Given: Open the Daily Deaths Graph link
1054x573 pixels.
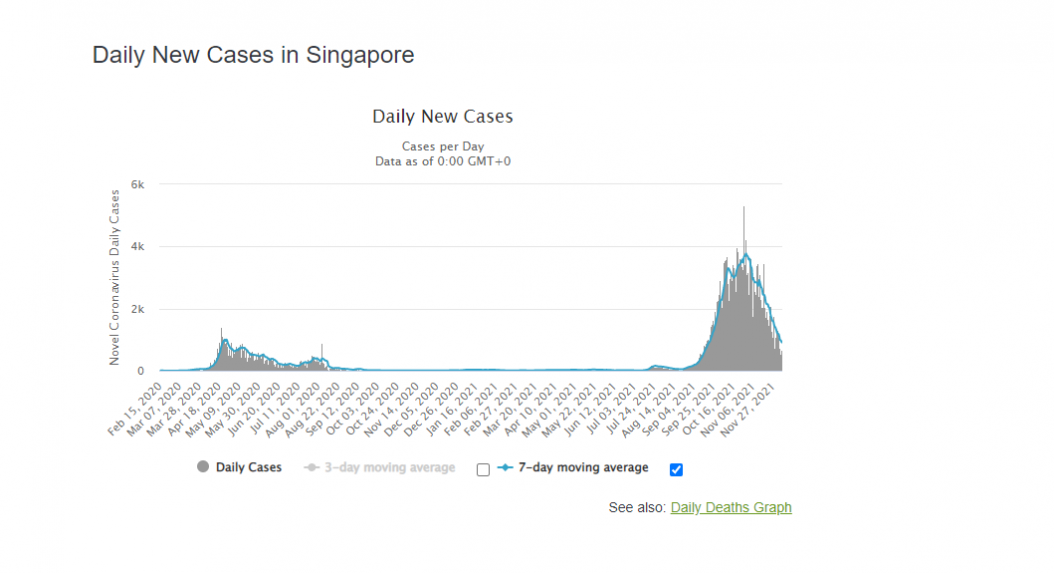Looking at the screenshot, I should [x=731, y=507].
